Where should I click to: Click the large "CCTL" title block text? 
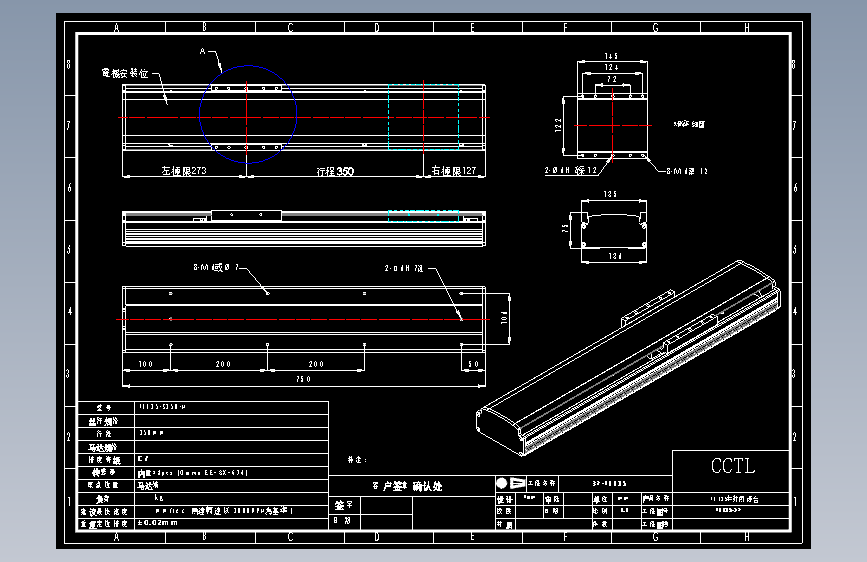click(x=733, y=466)
